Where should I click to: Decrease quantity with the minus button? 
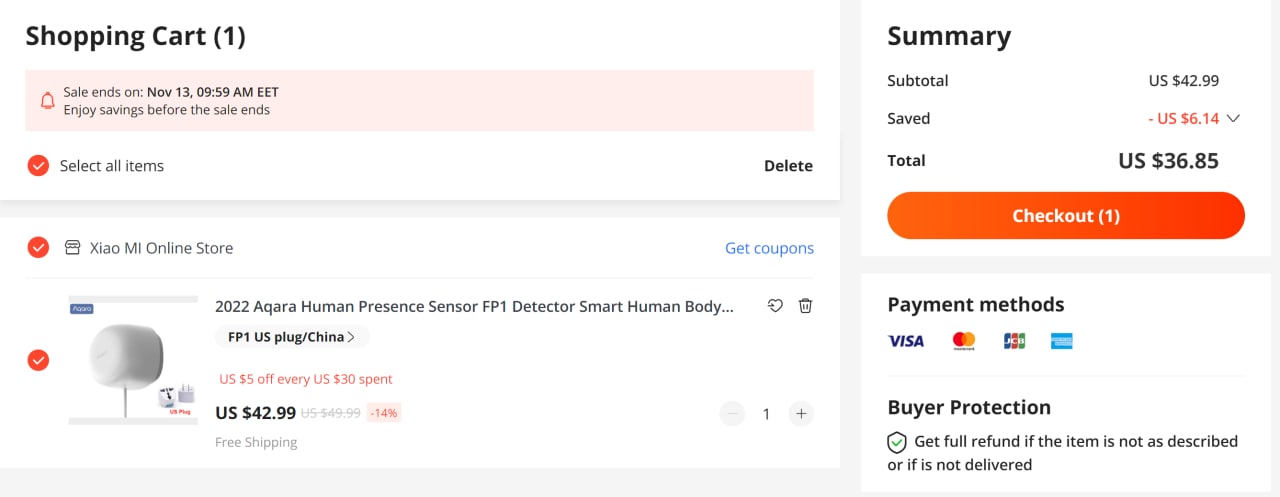coord(732,413)
